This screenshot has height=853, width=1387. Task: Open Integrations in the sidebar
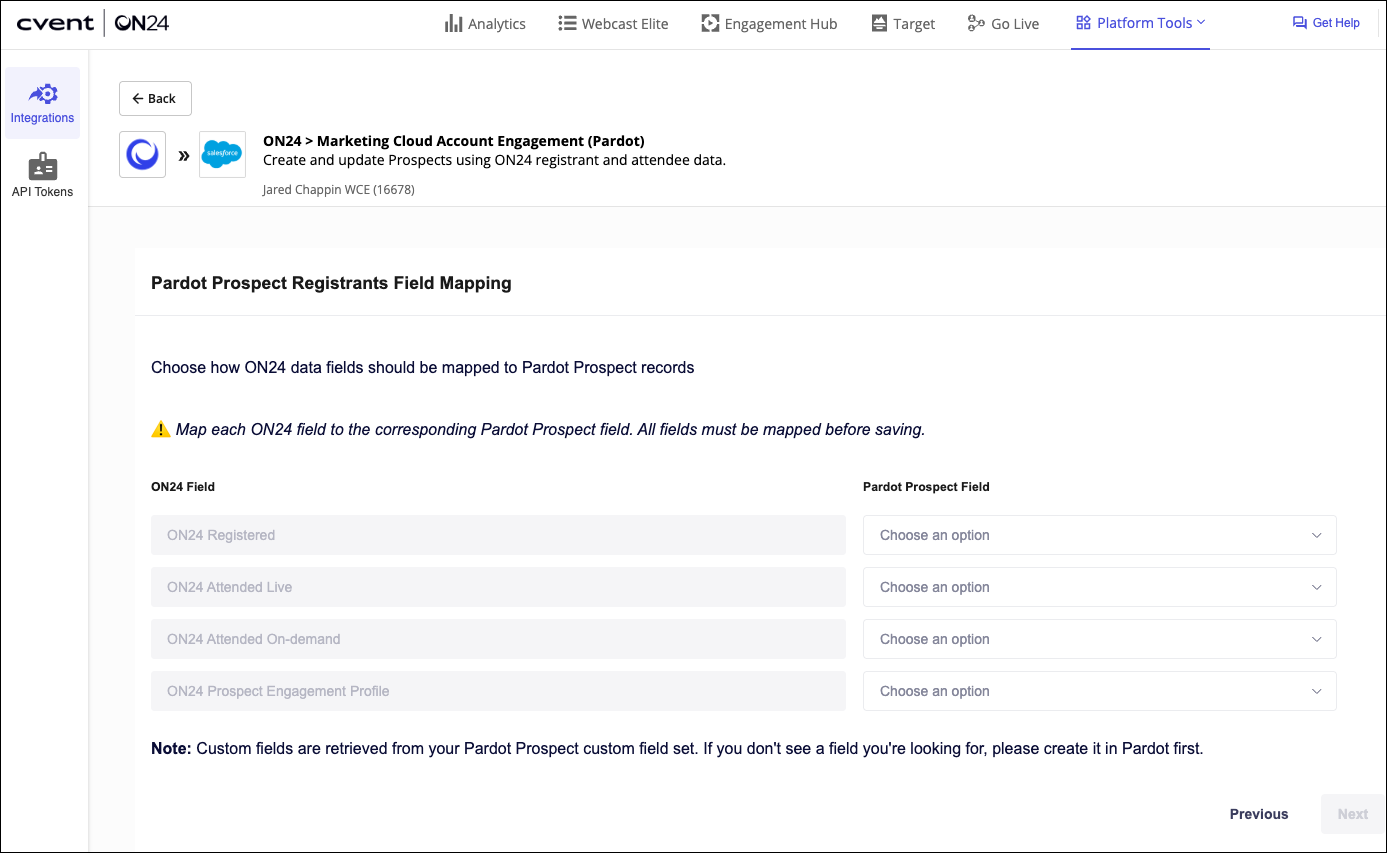pyautogui.click(x=42, y=103)
